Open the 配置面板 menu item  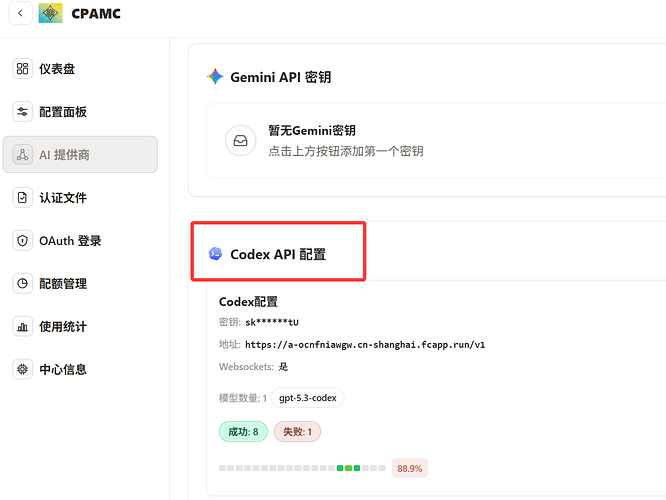[x=80, y=112]
